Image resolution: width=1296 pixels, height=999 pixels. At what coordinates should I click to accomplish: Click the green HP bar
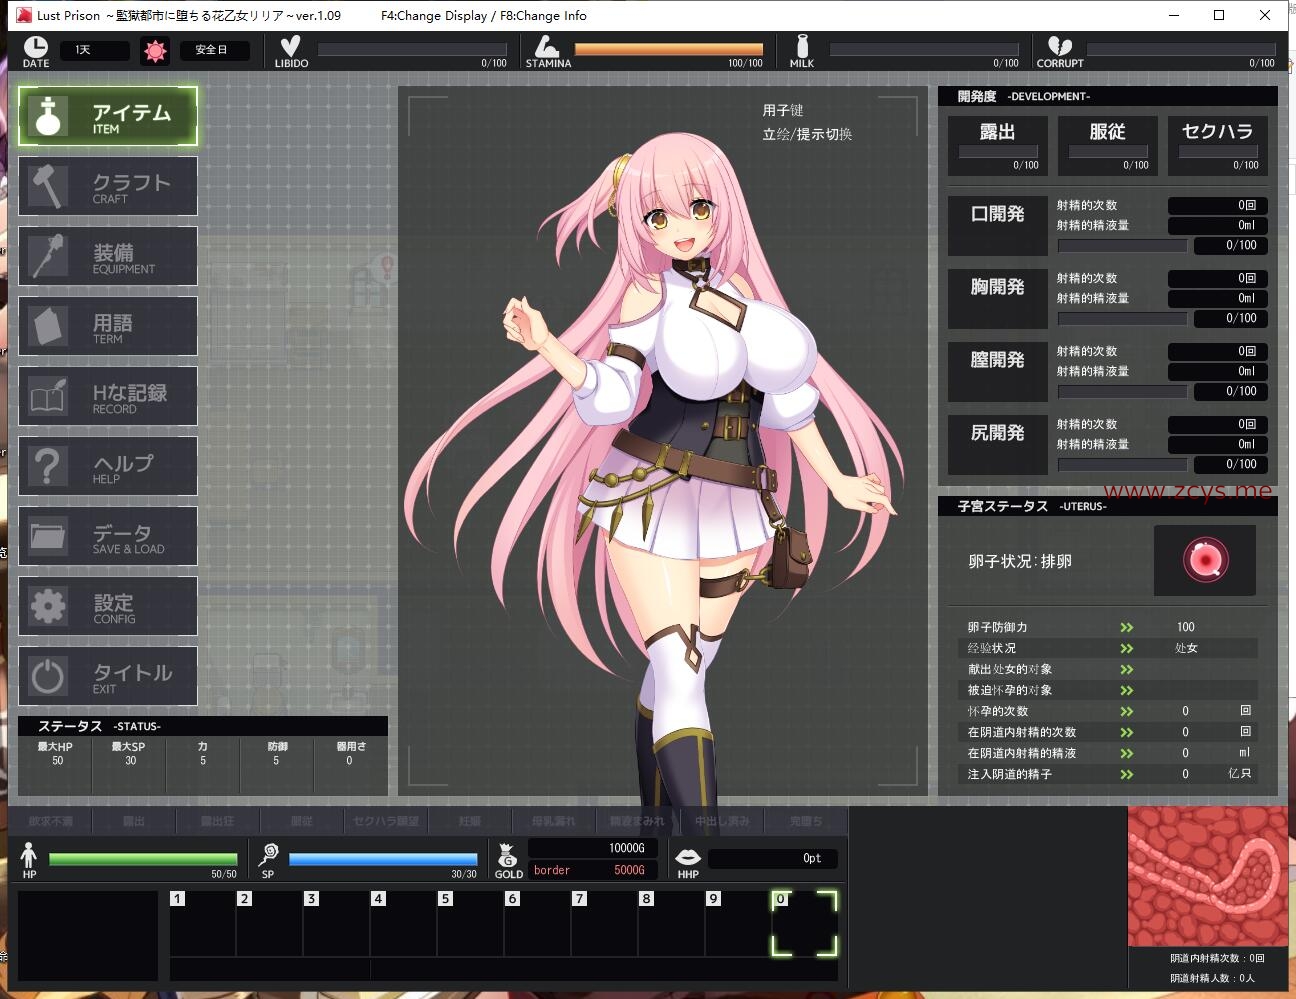point(143,859)
